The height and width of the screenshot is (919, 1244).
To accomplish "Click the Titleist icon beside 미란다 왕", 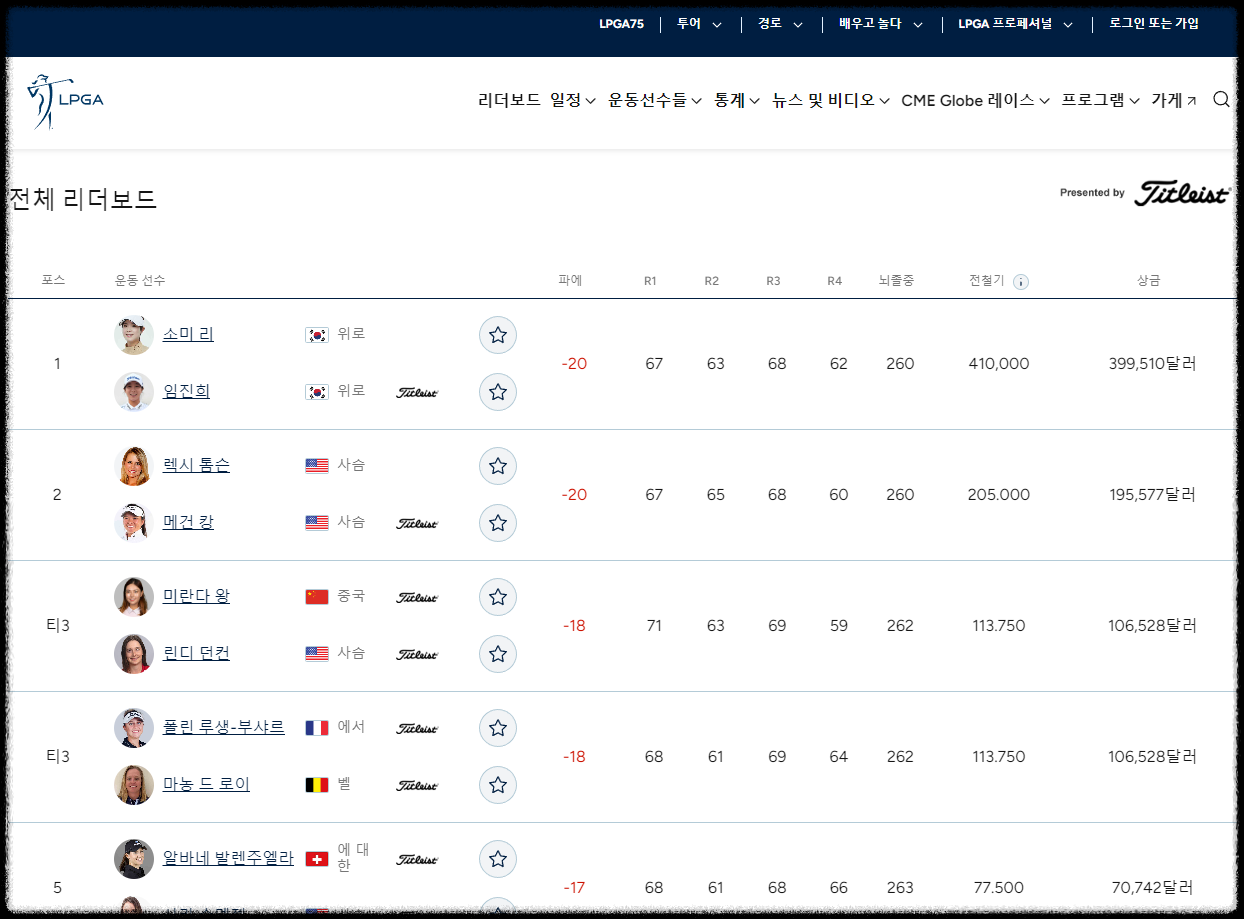I will pyautogui.click(x=417, y=597).
